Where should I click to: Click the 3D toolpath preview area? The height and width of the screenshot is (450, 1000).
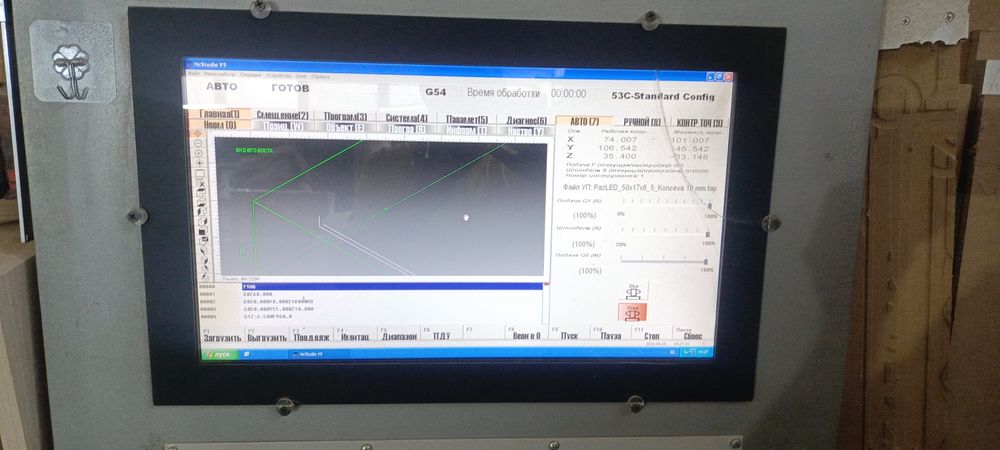click(381, 209)
